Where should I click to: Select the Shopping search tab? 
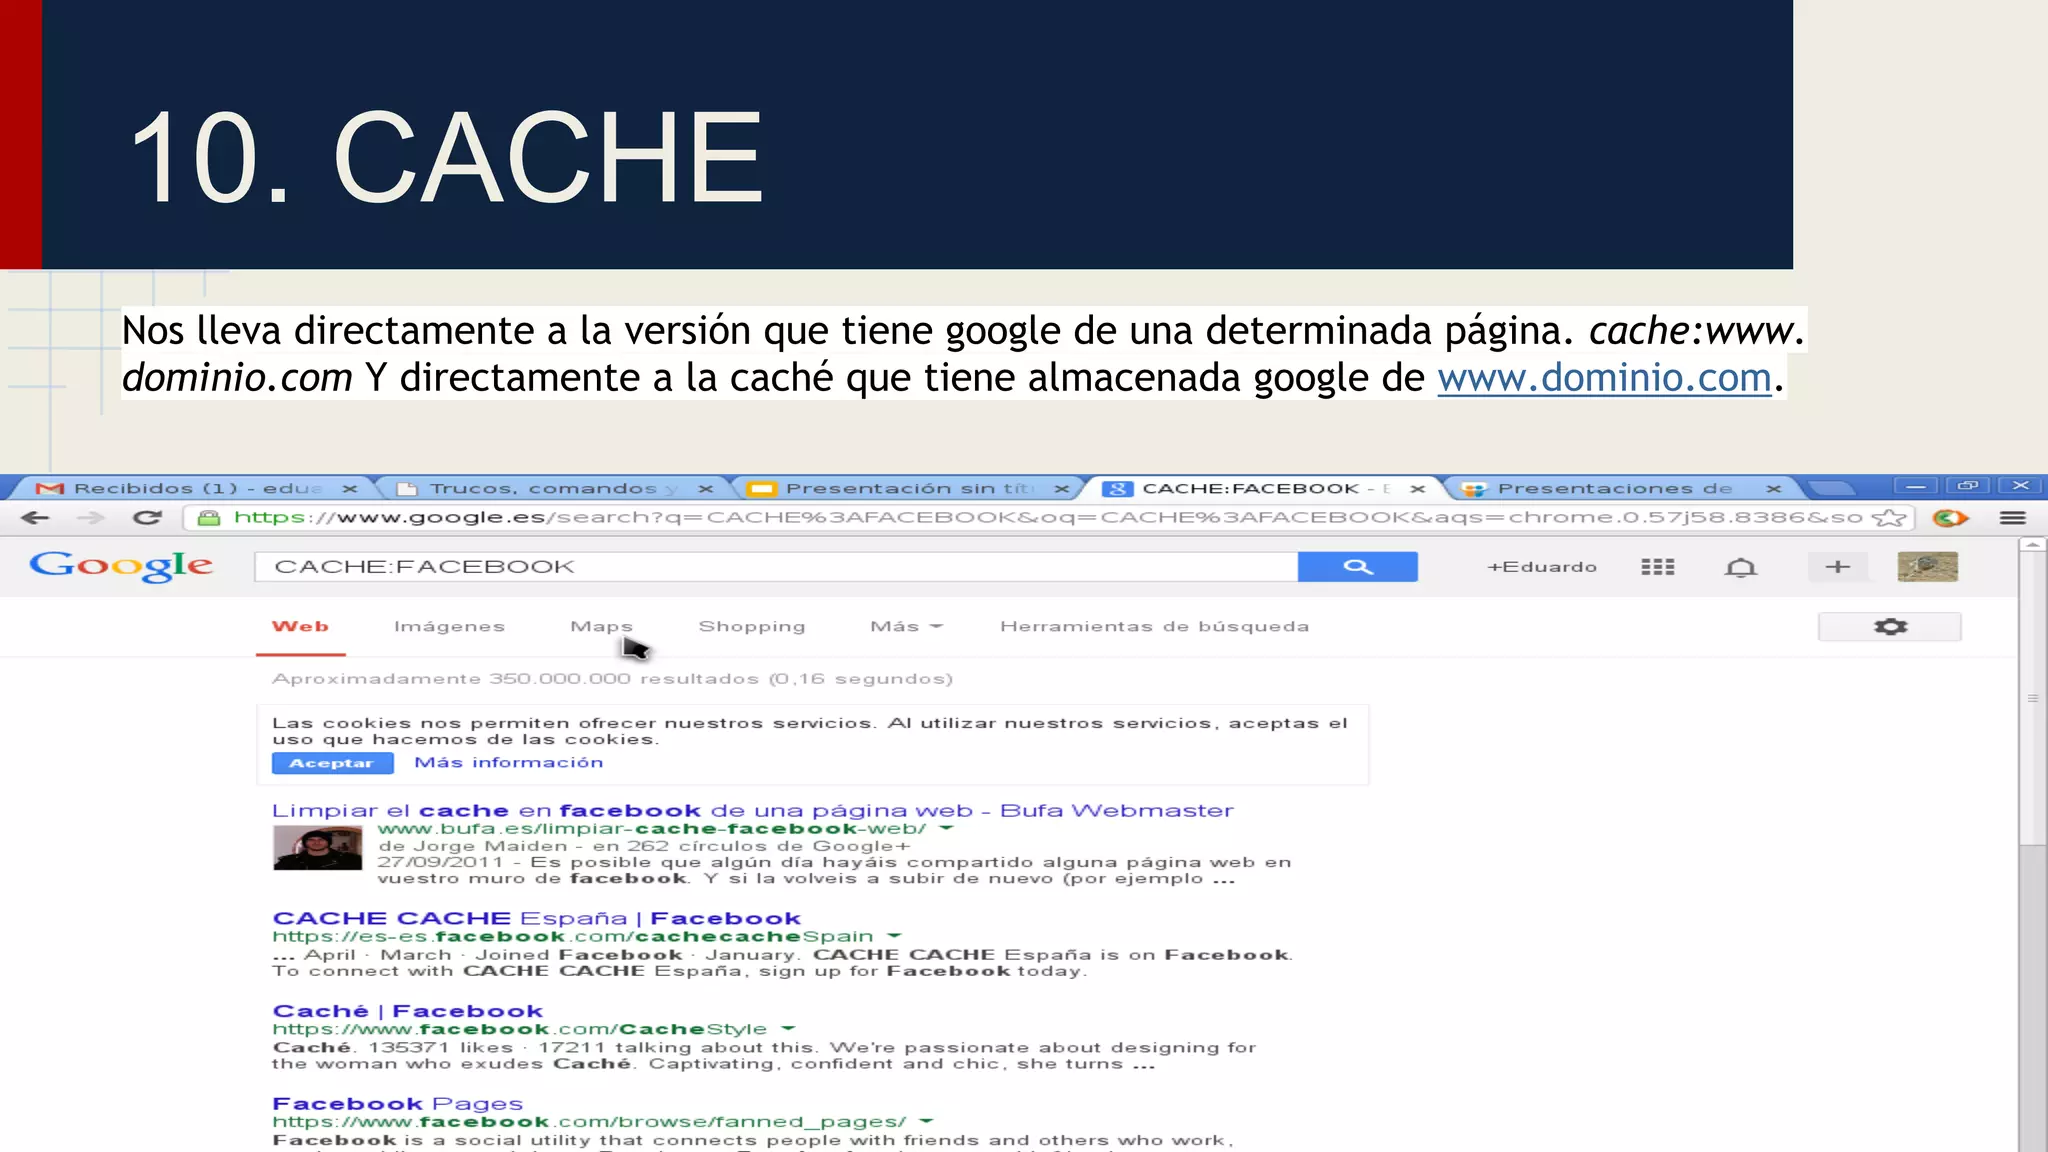coord(751,627)
